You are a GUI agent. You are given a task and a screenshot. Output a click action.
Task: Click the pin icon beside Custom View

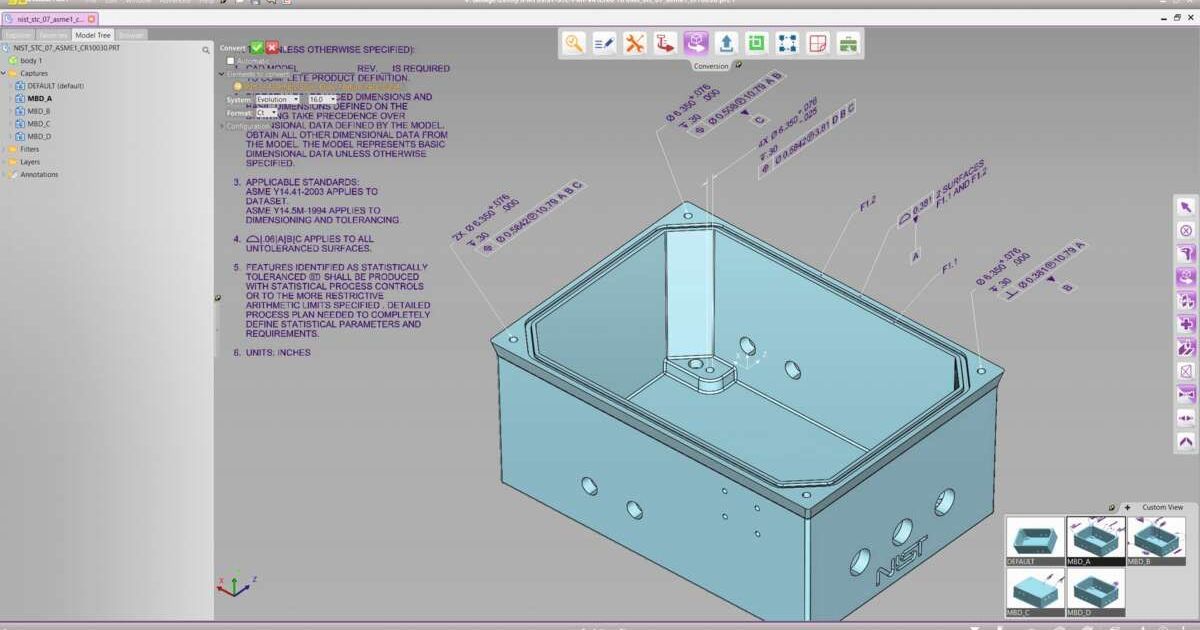(1112, 507)
